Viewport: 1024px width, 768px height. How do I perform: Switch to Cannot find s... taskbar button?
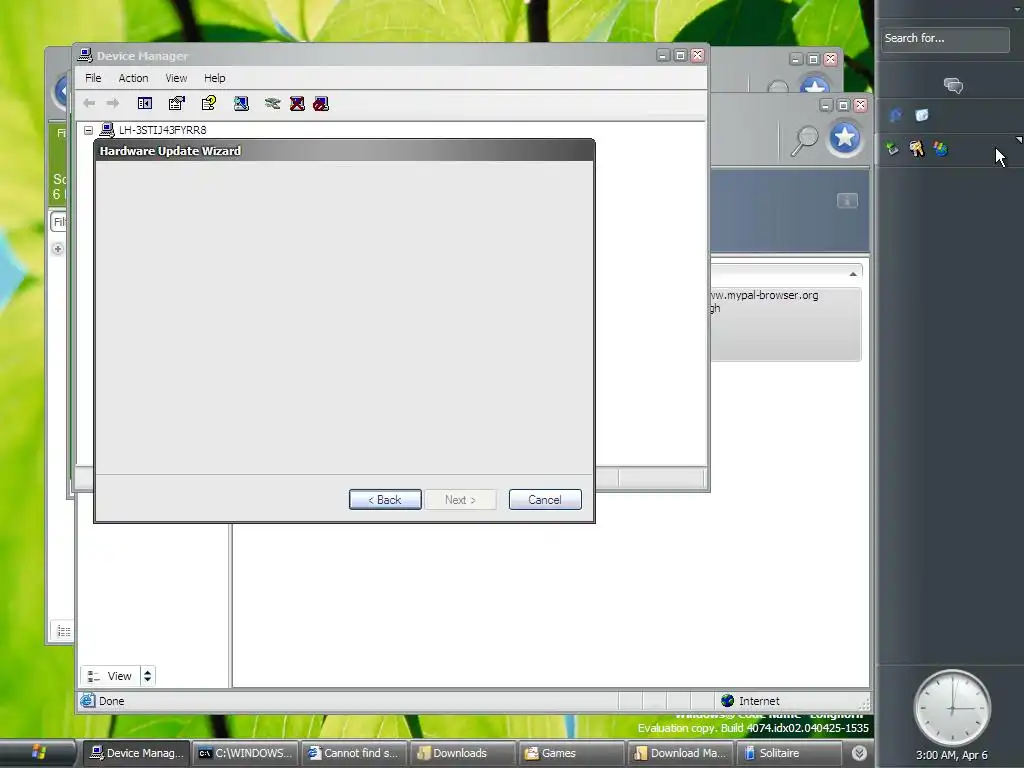[x=354, y=753]
